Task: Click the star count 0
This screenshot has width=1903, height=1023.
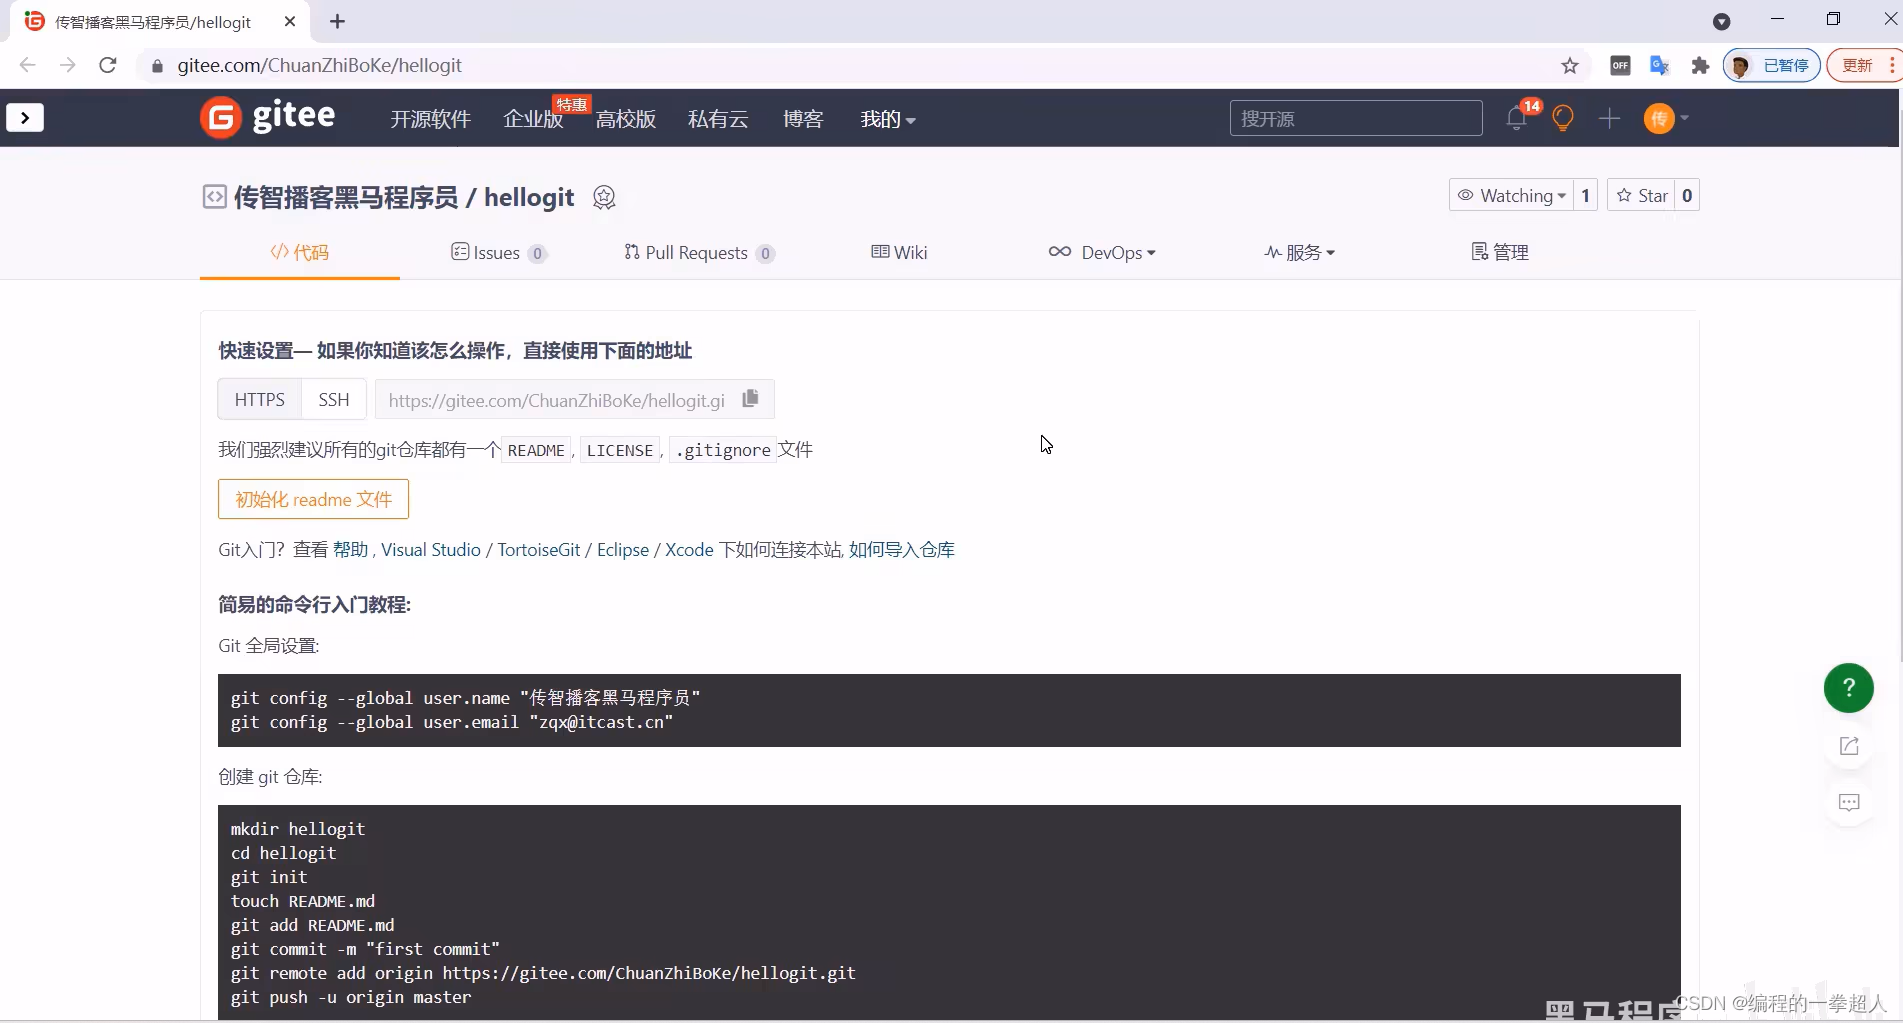Action: 1687,195
